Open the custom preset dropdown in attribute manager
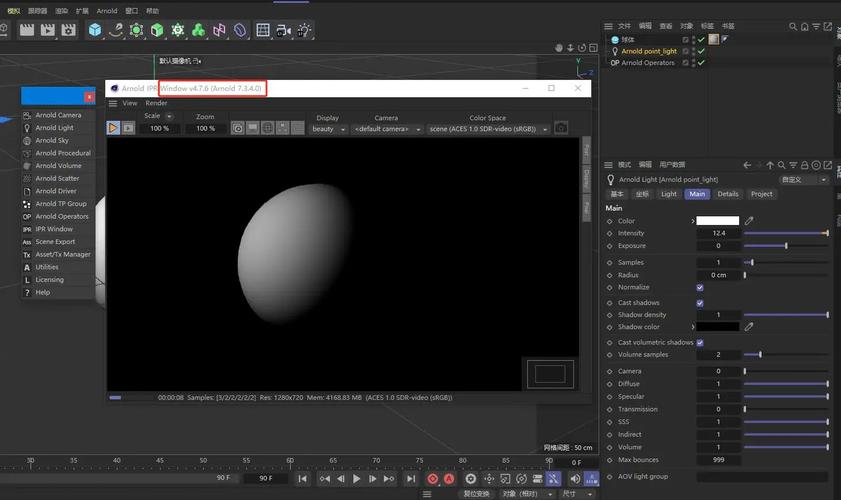This screenshot has height=500, width=841. pos(803,180)
